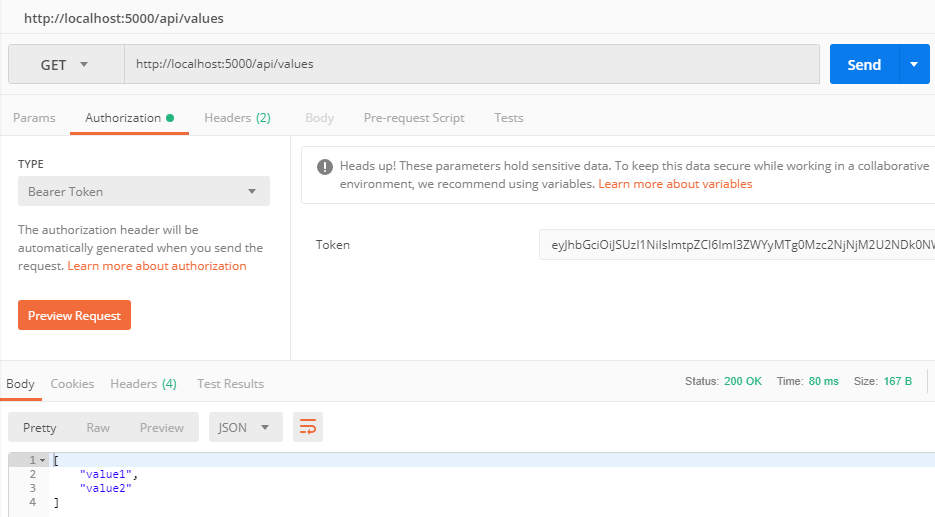Screen dimensions: 935x517
Task: Select the Authorization tab
Action: coord(123,118)
